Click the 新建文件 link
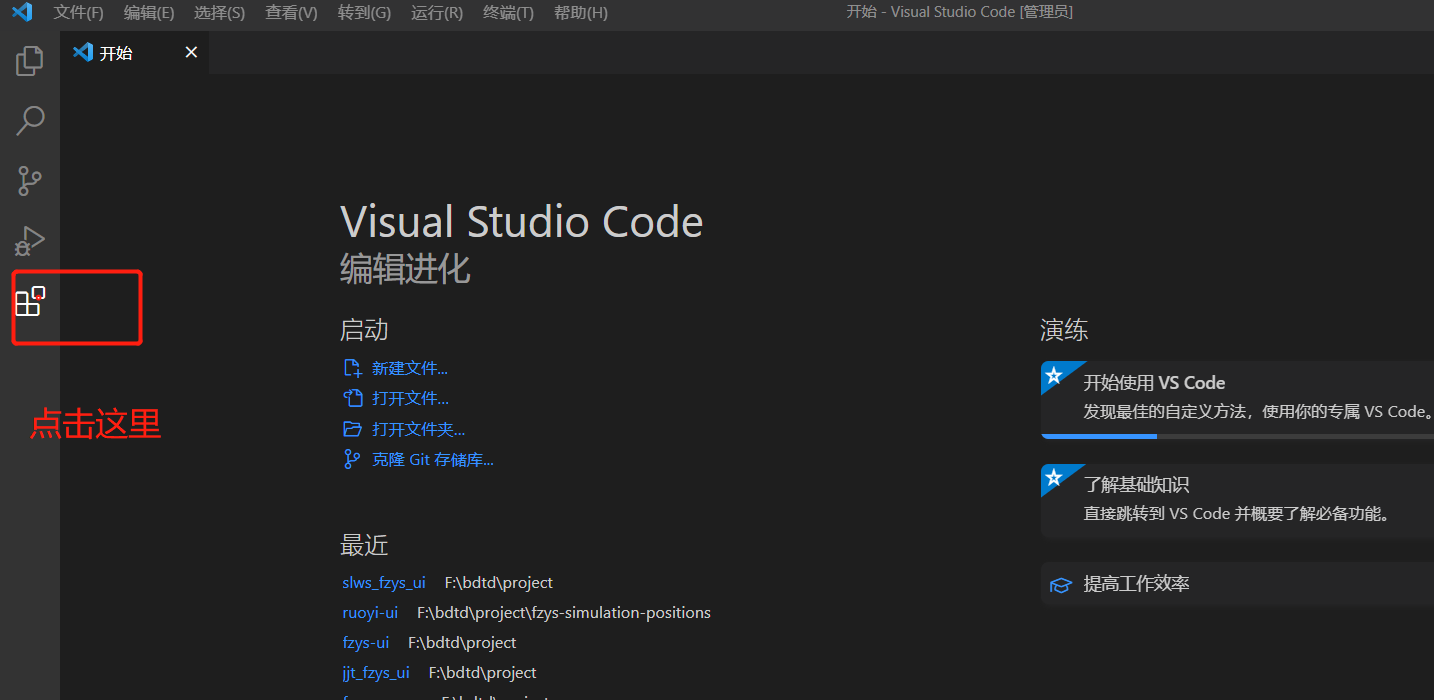This screenshot has height=700, width=1434. pos(410,367)
